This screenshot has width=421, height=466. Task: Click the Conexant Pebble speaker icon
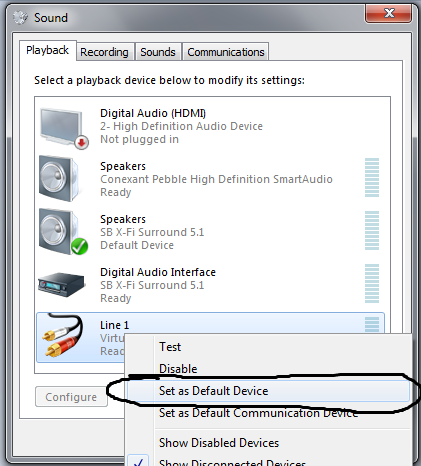click(58, 178)
